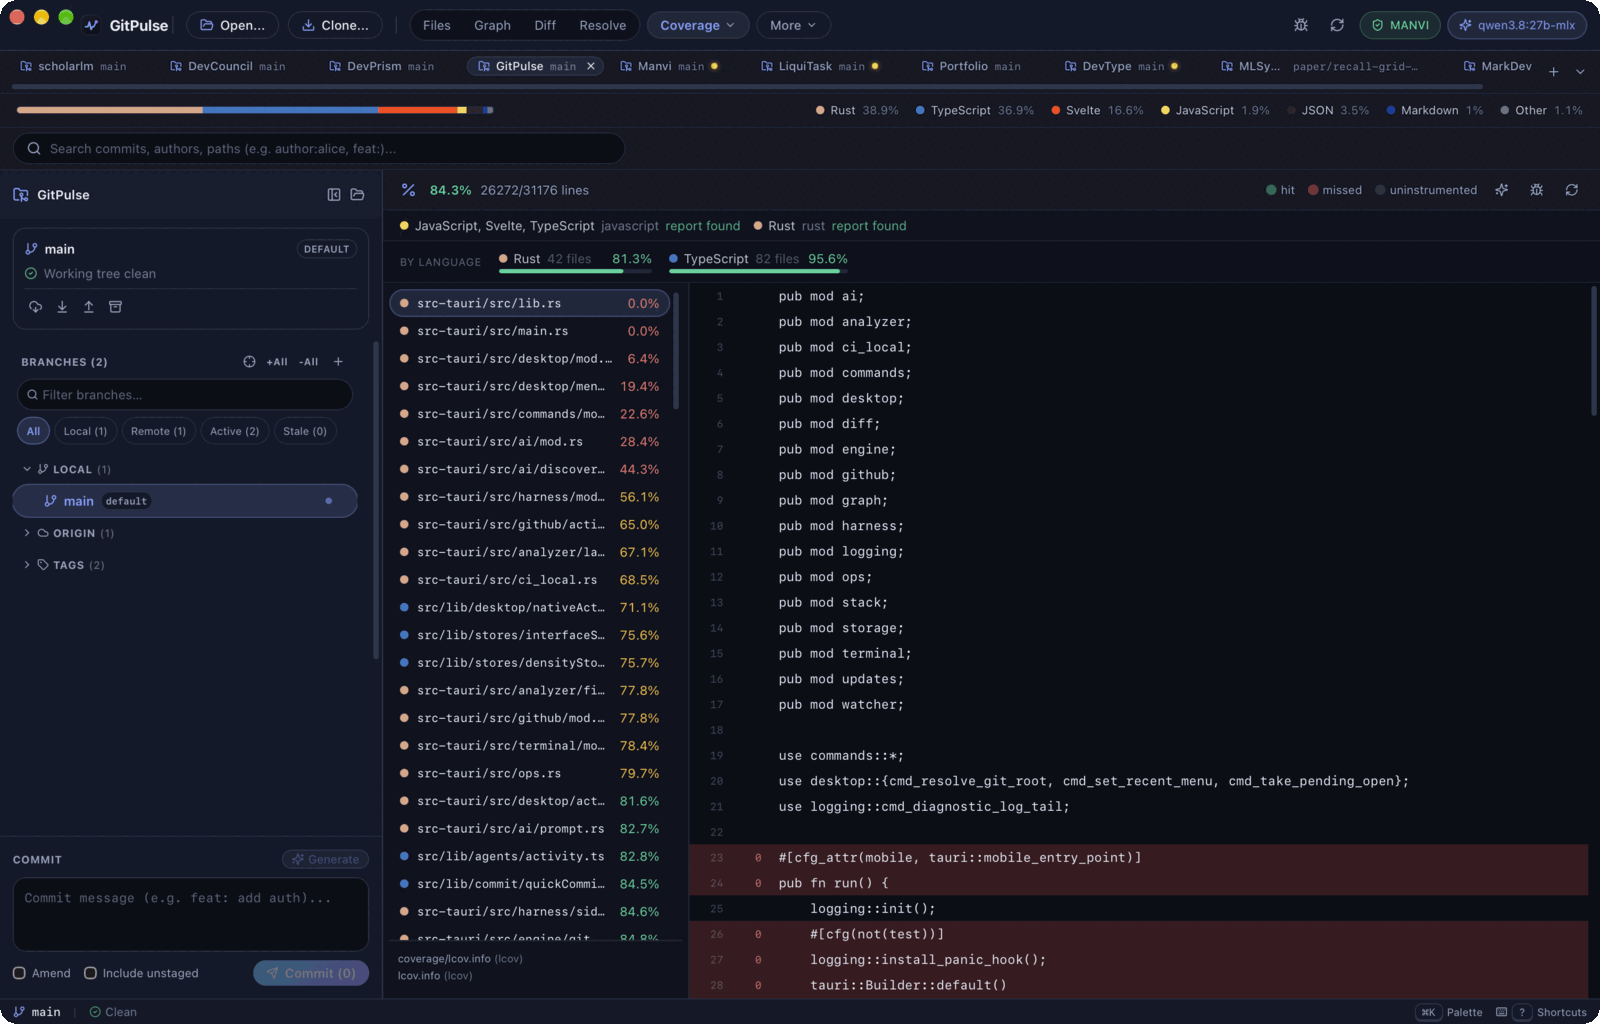Open the More dropdown menu

(793, 25)
